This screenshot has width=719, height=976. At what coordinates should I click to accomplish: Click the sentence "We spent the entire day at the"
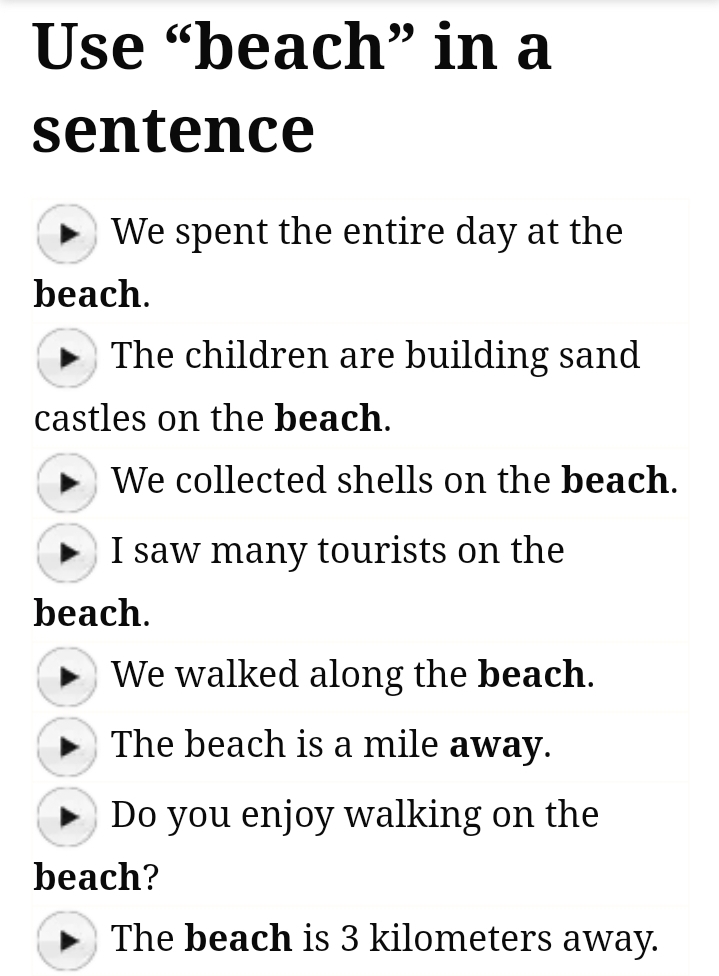pyautogui.click(x=366, y=232)
